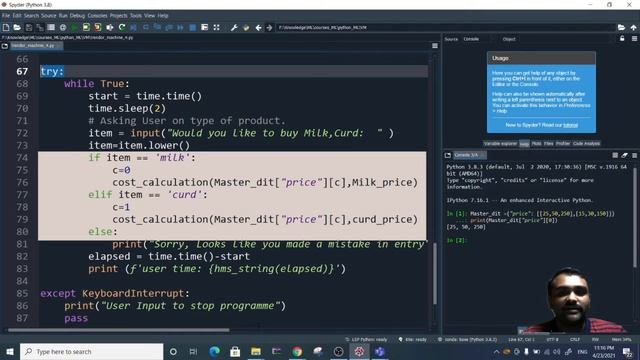
Task: Open Microsoft Edge from taskbar
Action: pos(214,351)
